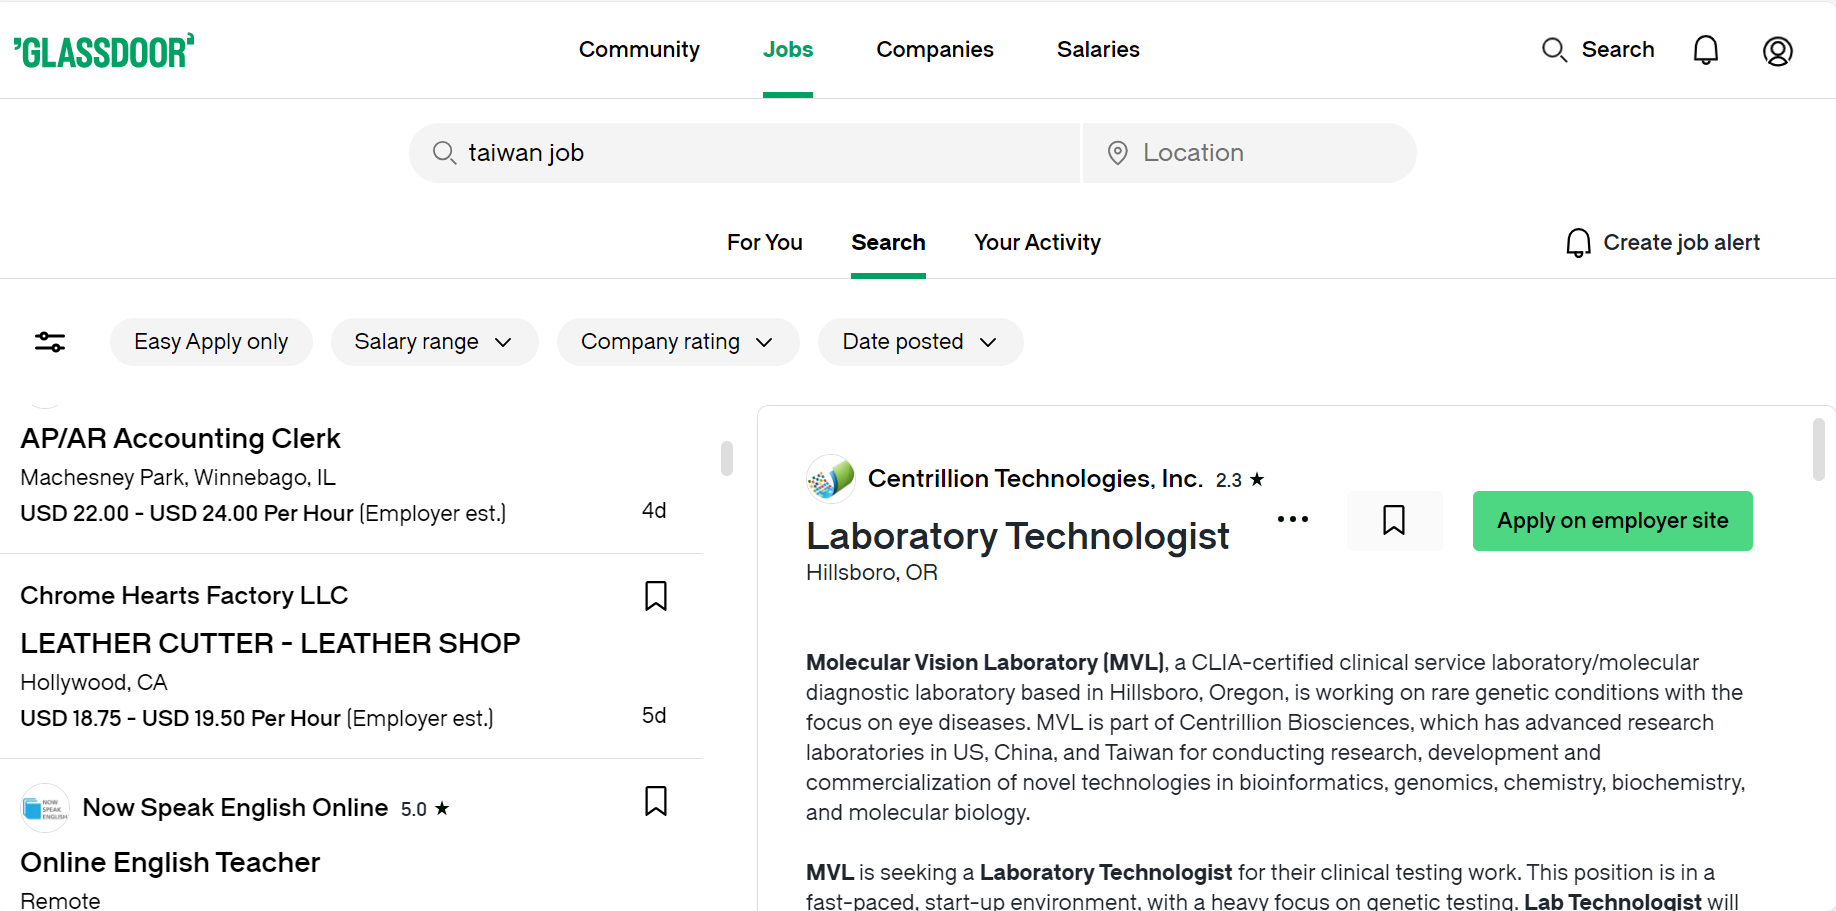Open notifications bell icon
Viewport: 1836px width, 911px height.
1705,50
